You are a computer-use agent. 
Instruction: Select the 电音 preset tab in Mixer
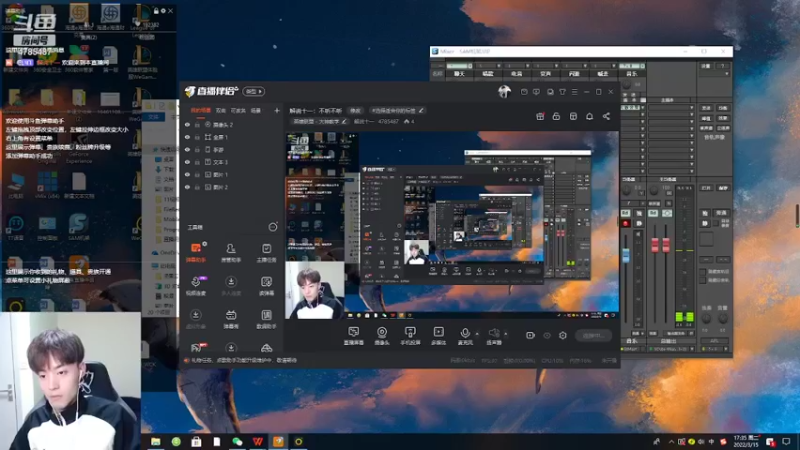pos(517,74)
